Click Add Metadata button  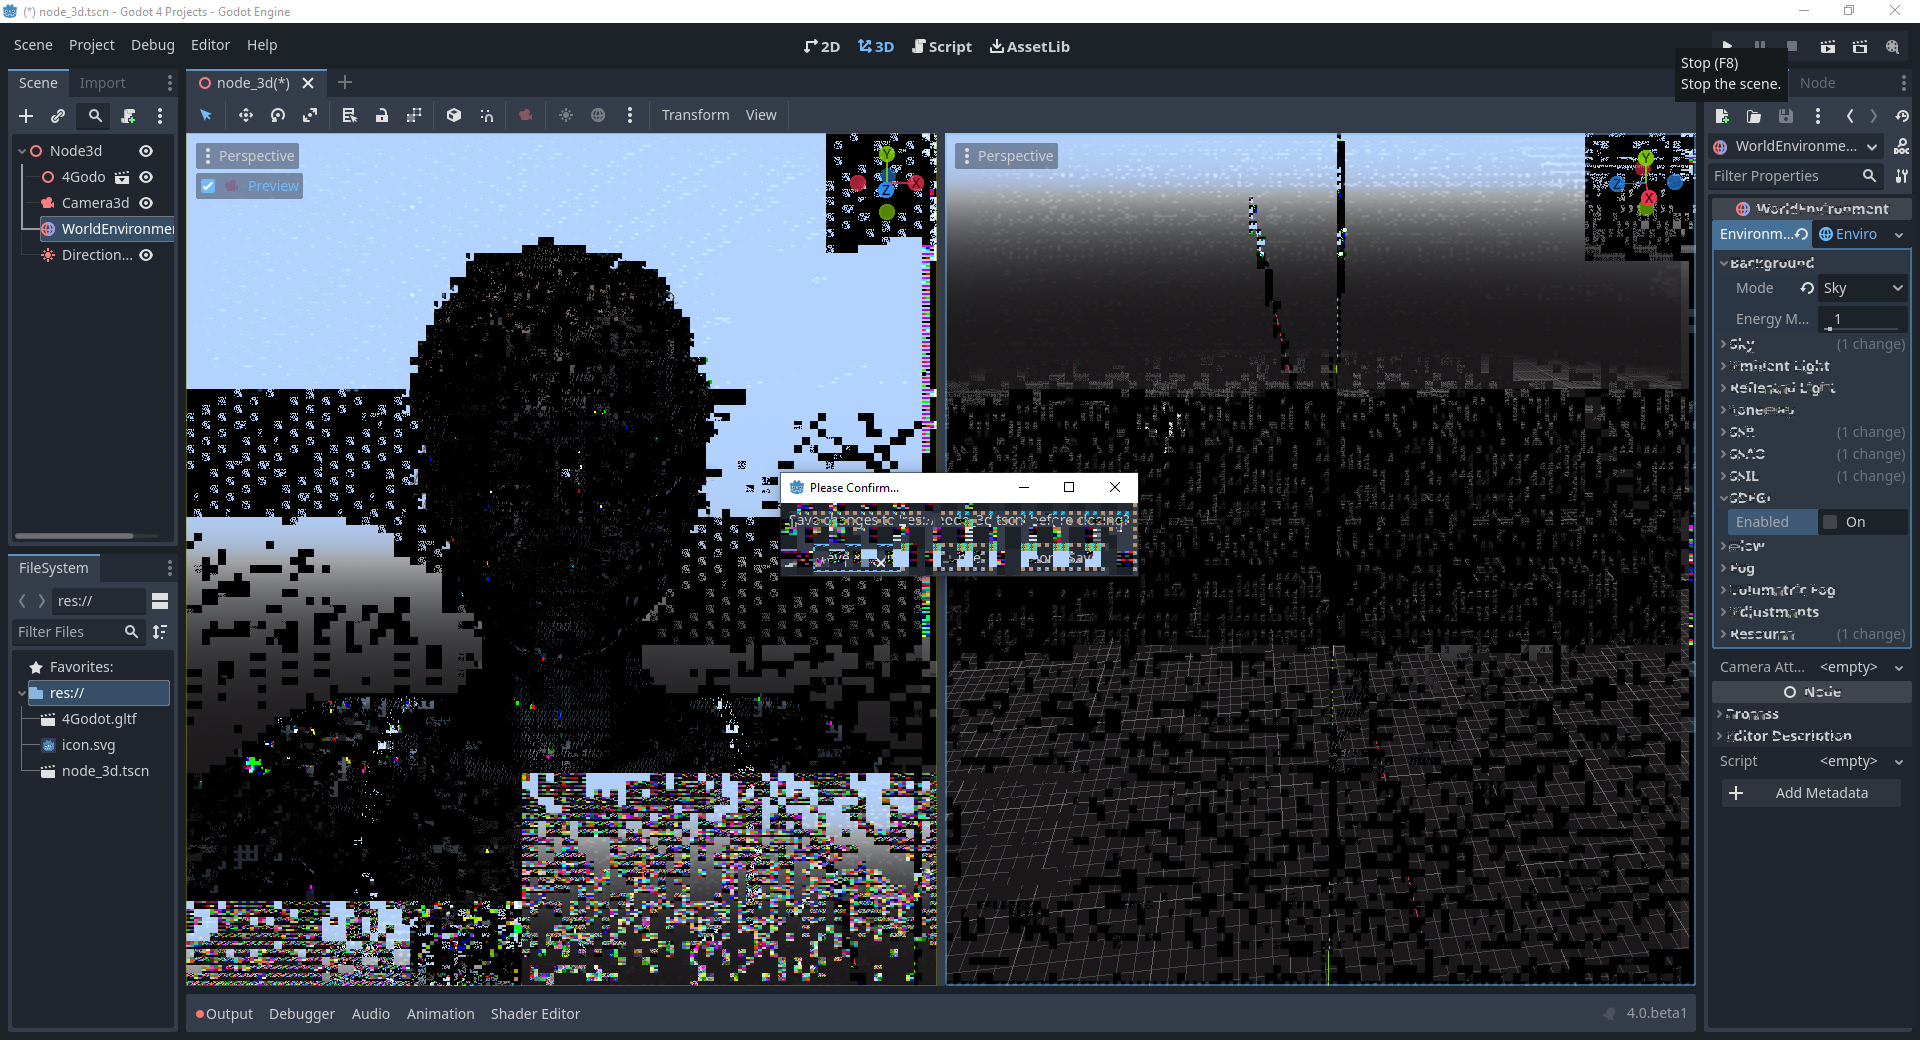coord(1811,793)
